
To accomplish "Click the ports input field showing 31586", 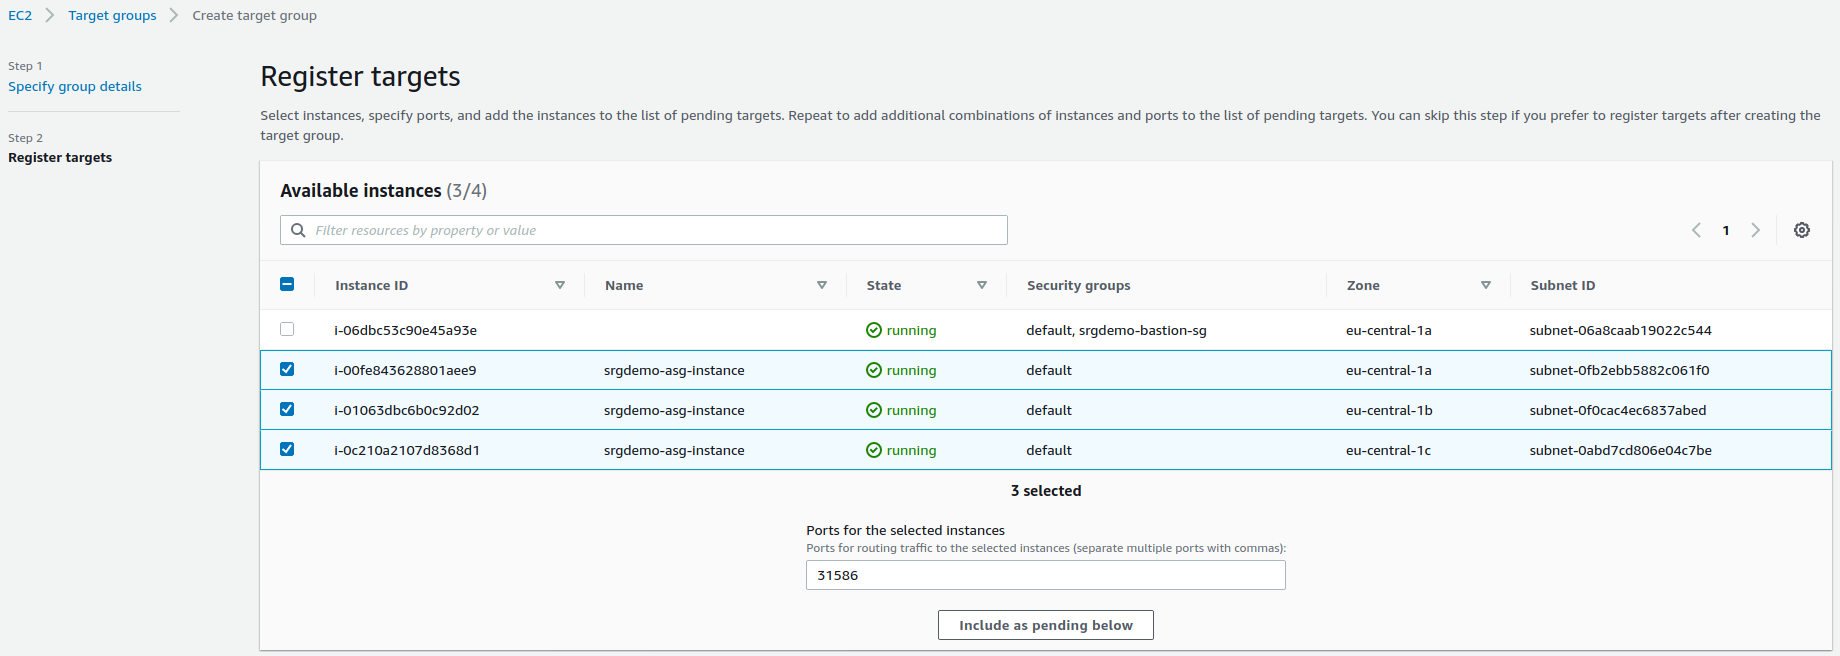I will (x=1045, y=575).
